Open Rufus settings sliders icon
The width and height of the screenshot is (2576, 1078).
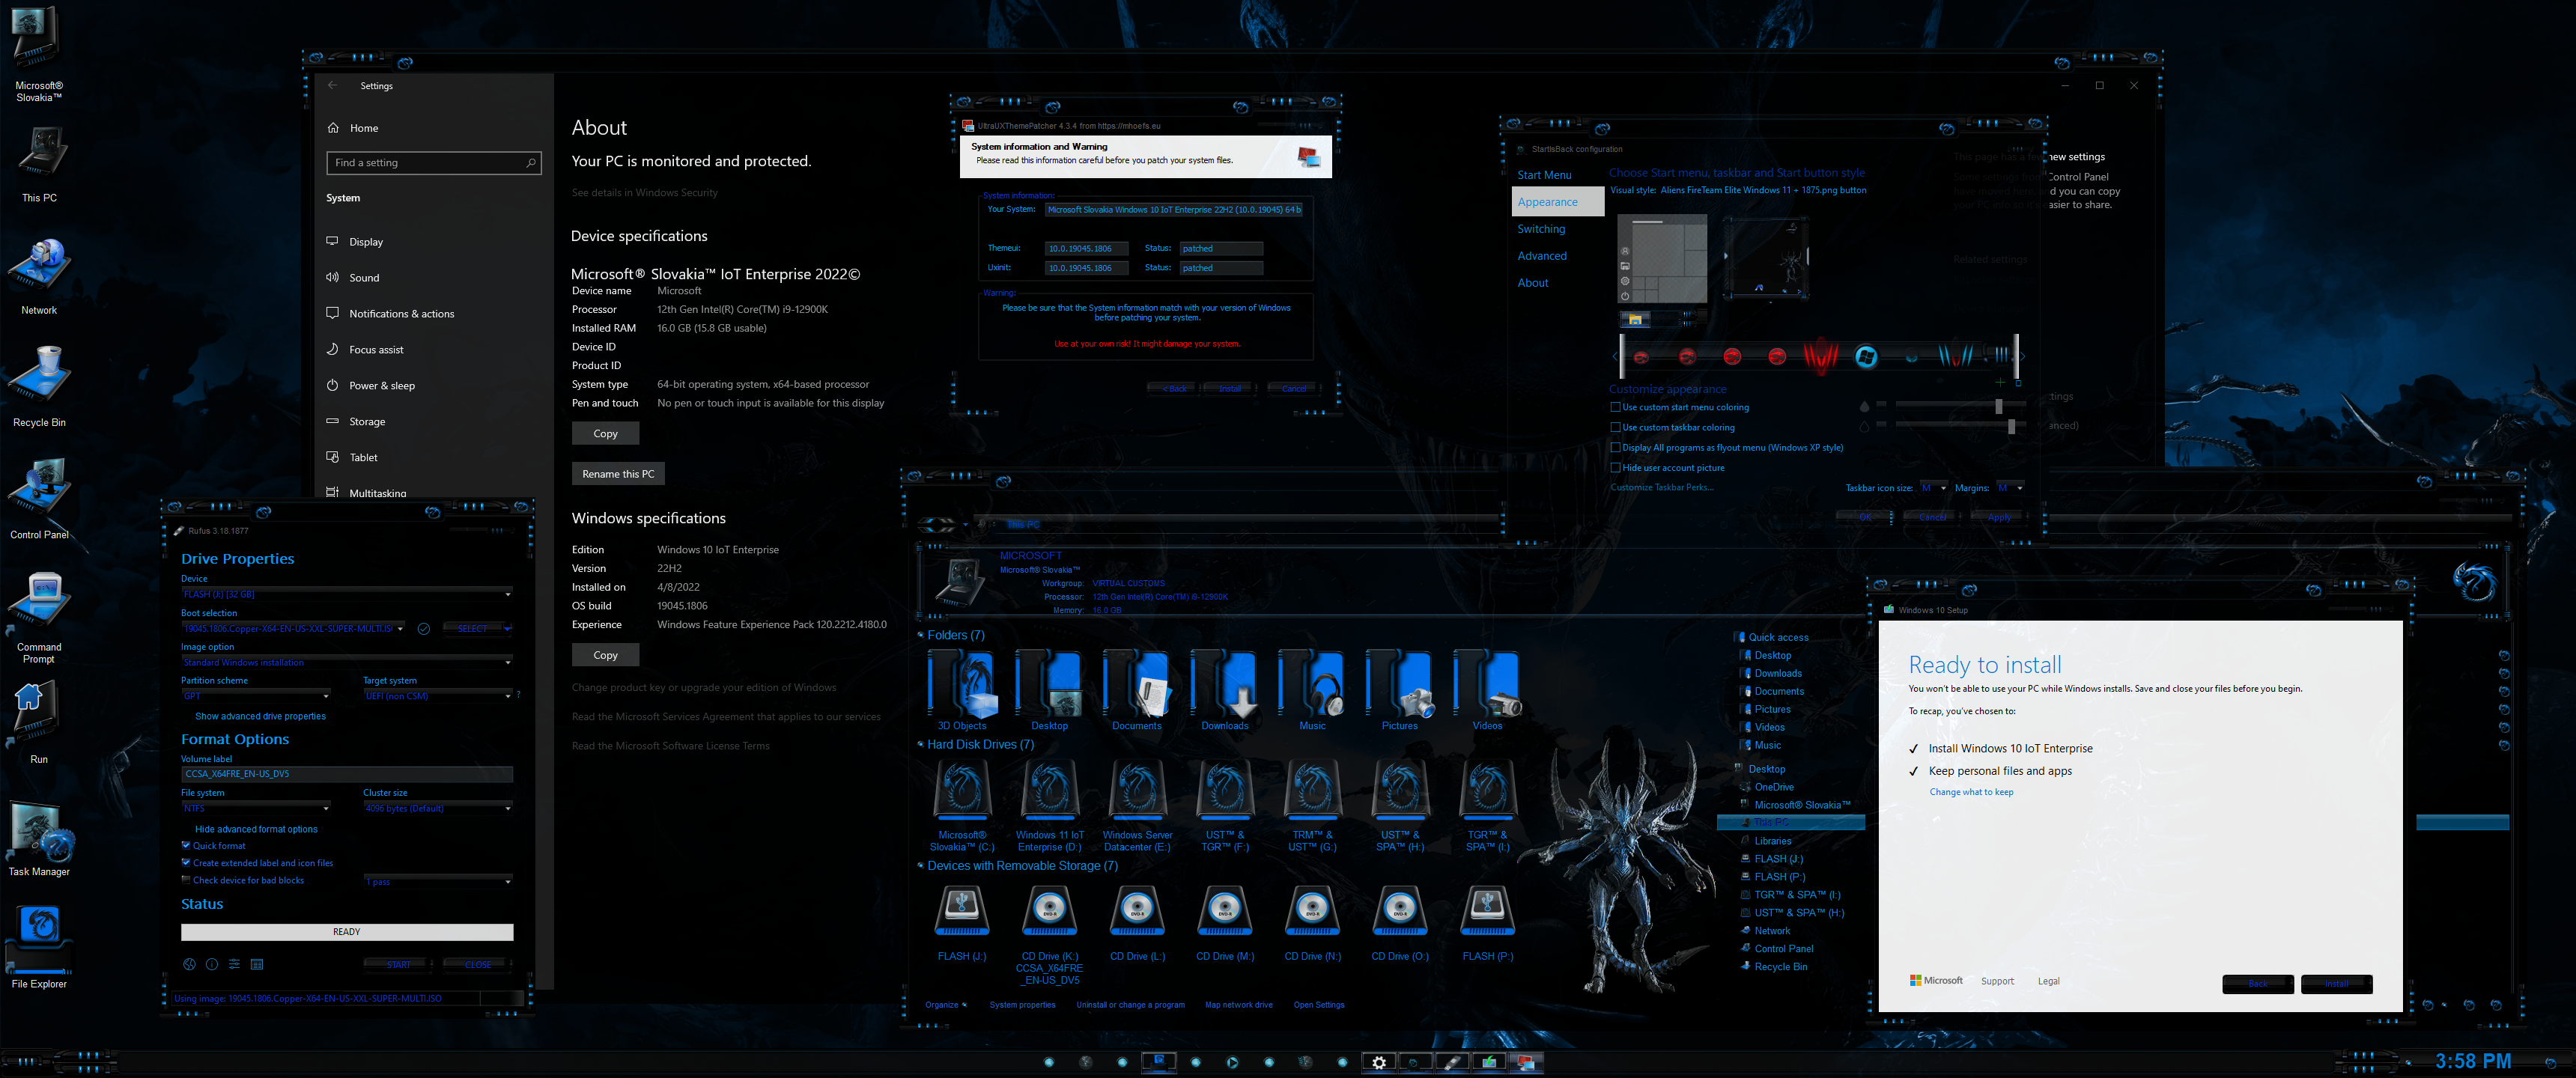click(x=234, y=964)
